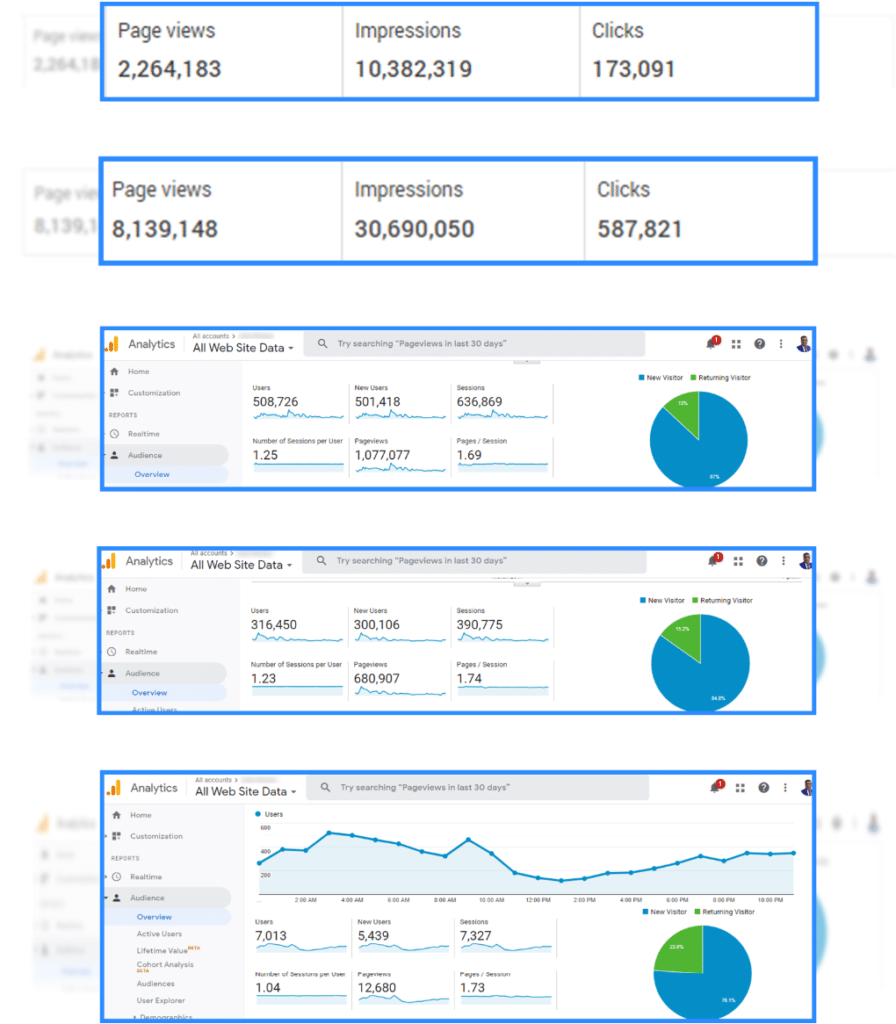The height and width of the screenshot is (1024, 896).
Task: Expand the Demographics section in the 7,013 users panel
Action: point(135,1017)
